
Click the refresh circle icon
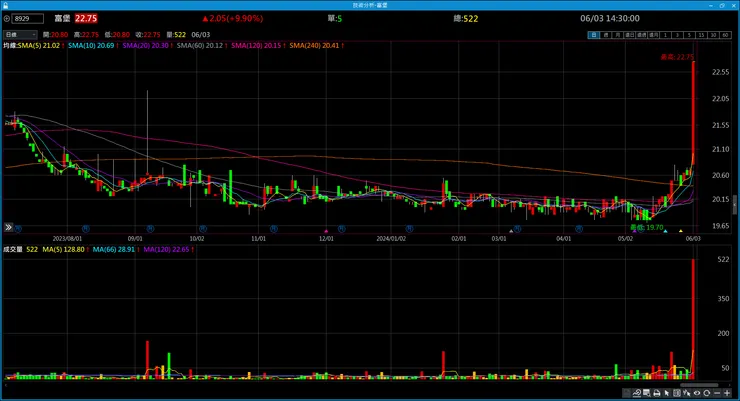pos(706,393)
